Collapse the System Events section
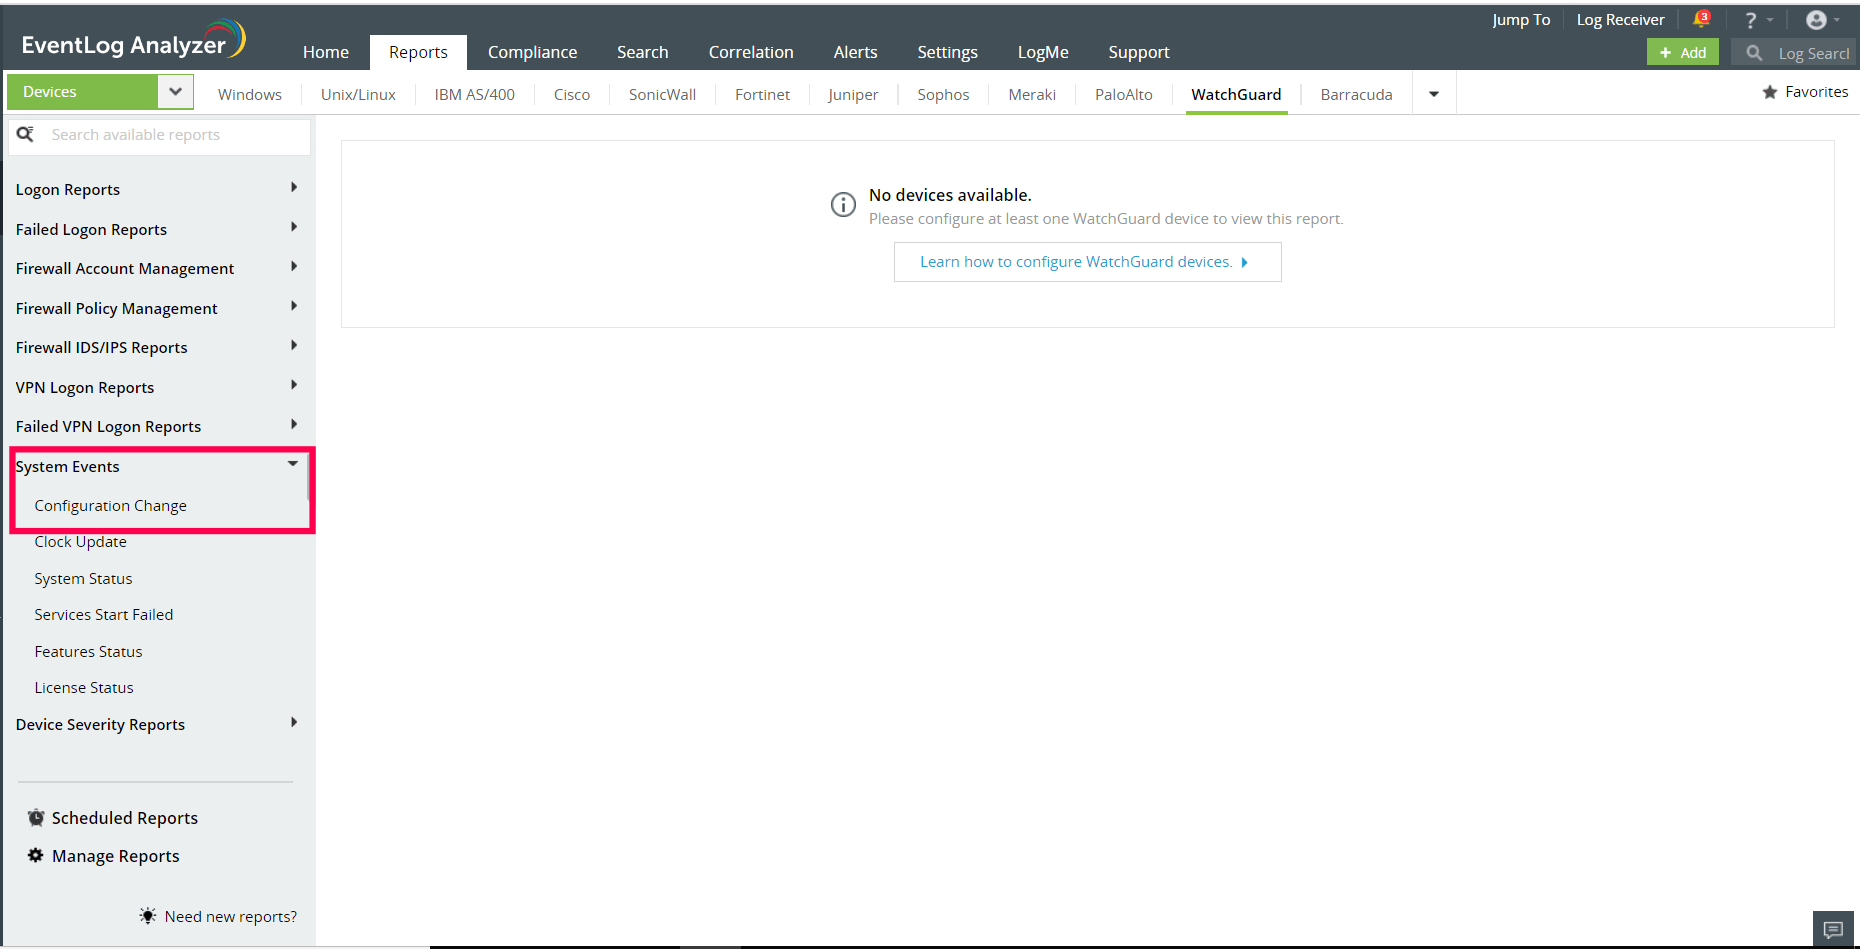 coord(293,464)
